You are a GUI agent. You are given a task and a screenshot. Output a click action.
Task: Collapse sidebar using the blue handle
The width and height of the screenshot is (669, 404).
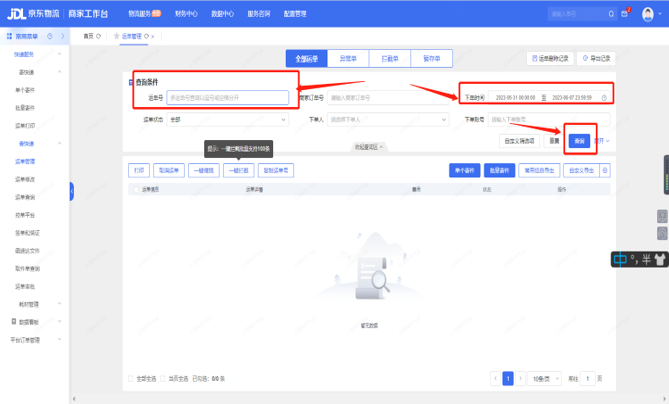pos(72,191)
